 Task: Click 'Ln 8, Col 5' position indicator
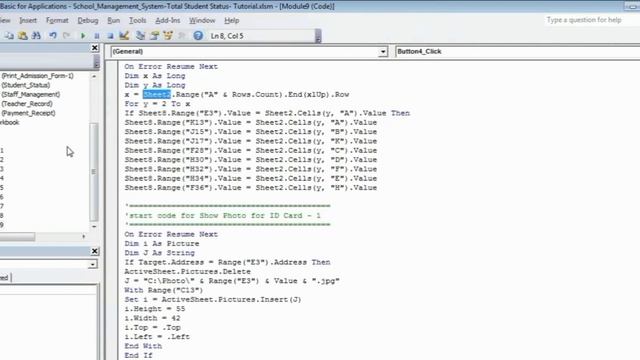tap(227, 36)
